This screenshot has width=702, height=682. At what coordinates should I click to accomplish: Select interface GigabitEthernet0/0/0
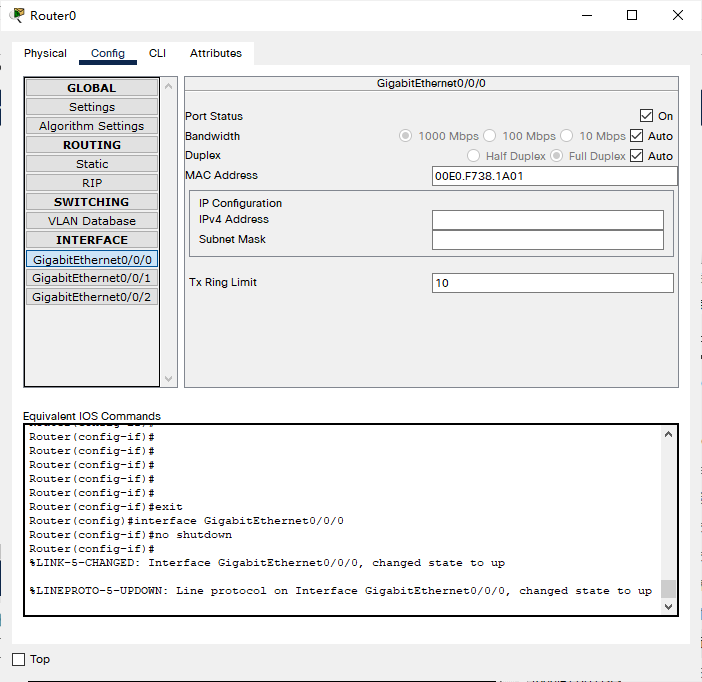click(92, 259)
